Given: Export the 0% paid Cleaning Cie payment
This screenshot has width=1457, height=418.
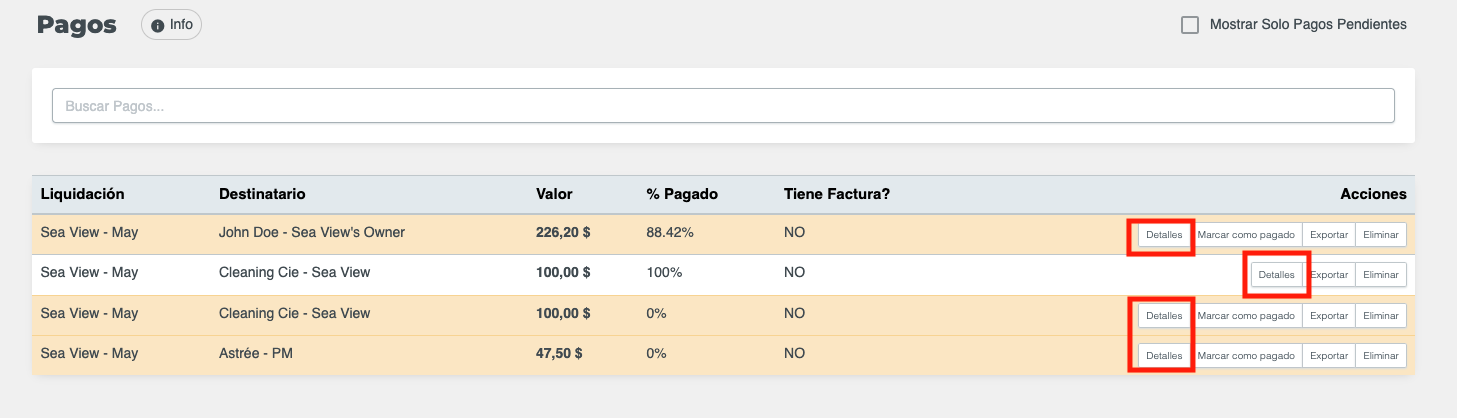Looking at the screenshot, I should coord(1329,316).
